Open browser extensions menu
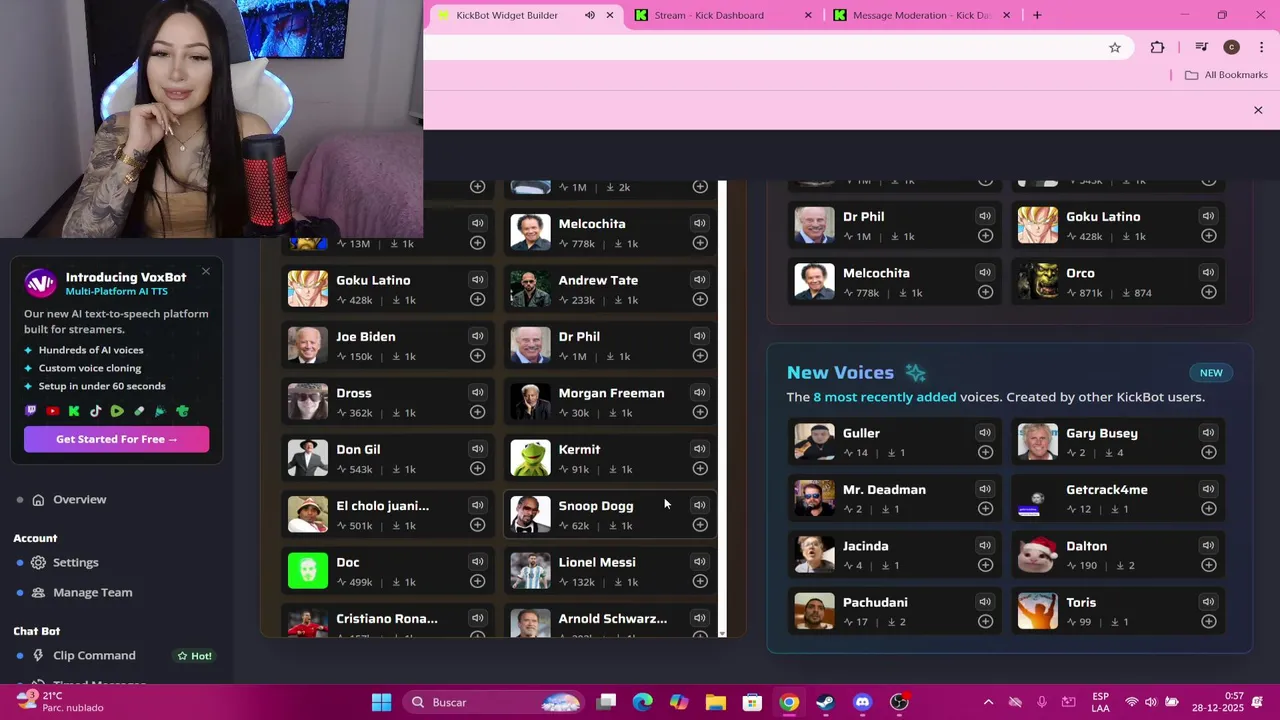 point(1157,47)
